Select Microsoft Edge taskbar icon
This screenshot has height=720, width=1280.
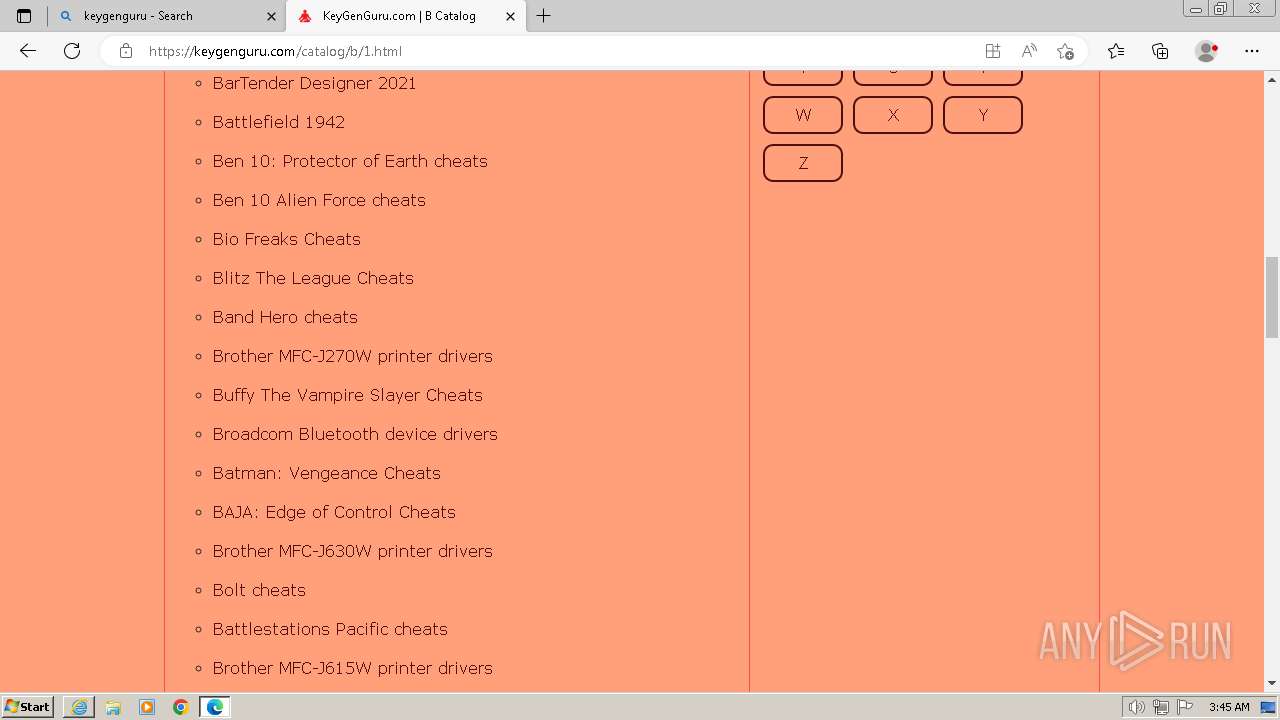(x=215, y=707)
